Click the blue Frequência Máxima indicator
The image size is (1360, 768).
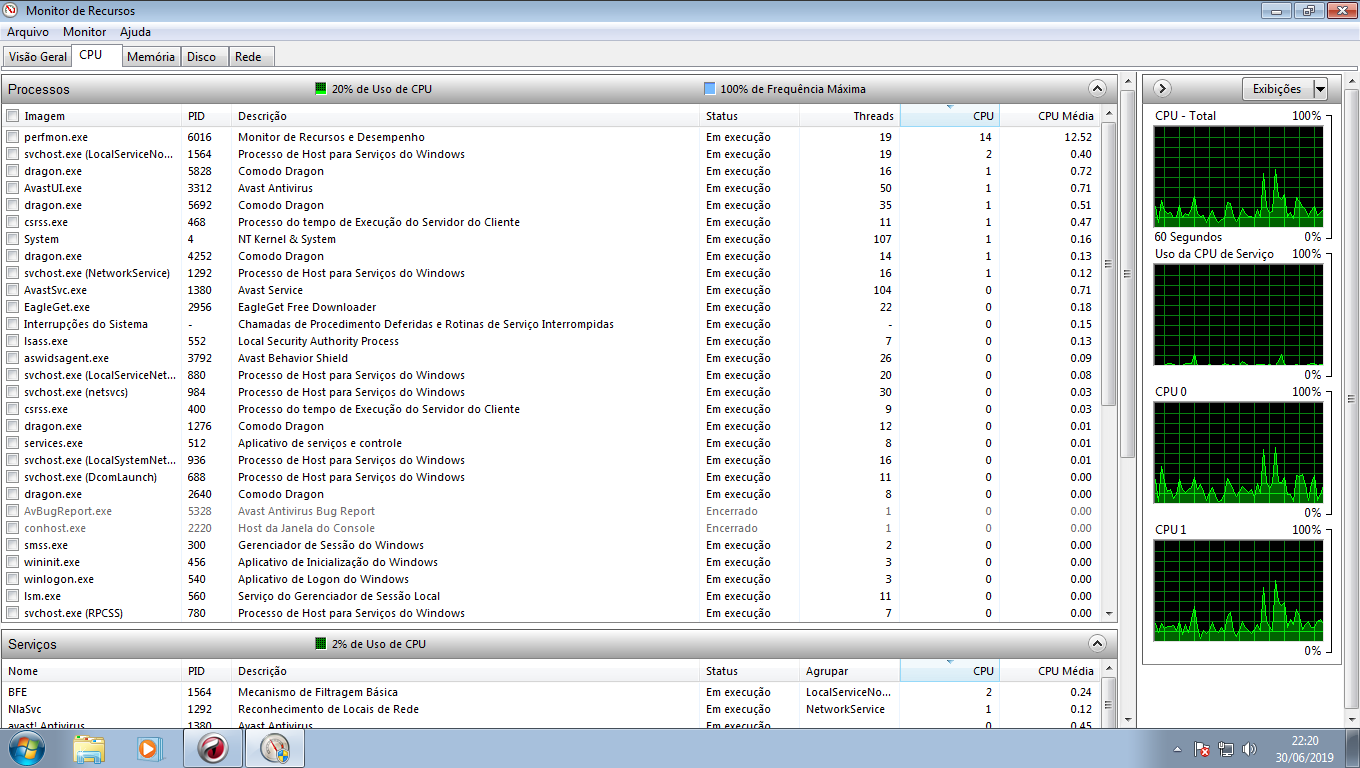point(710,89)
